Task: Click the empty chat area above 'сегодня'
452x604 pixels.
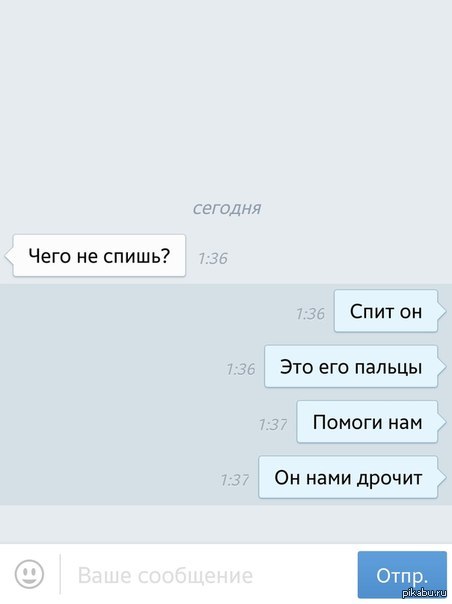Action: tap(226, 96)
